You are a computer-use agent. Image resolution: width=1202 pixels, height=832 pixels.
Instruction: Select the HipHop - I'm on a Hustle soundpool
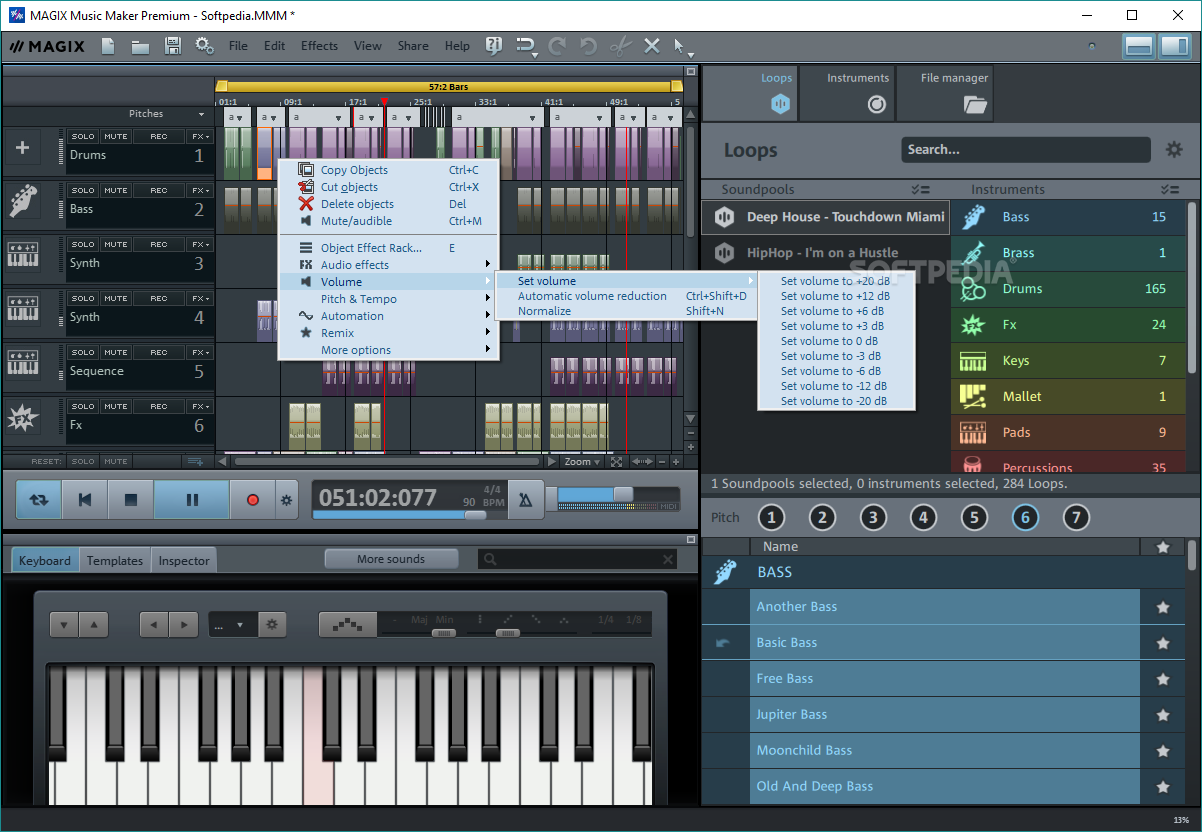pos(826,253)
